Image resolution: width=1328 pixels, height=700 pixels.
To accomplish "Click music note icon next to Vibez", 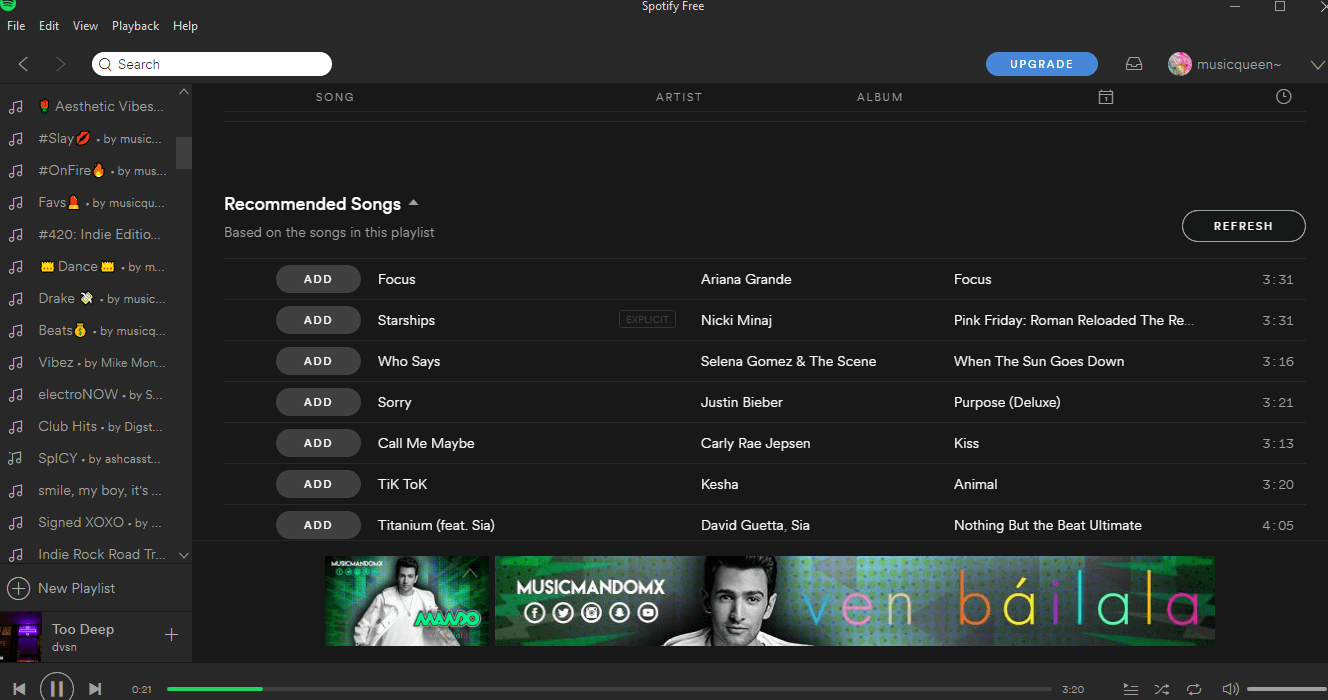I will (x=16, y=363).
